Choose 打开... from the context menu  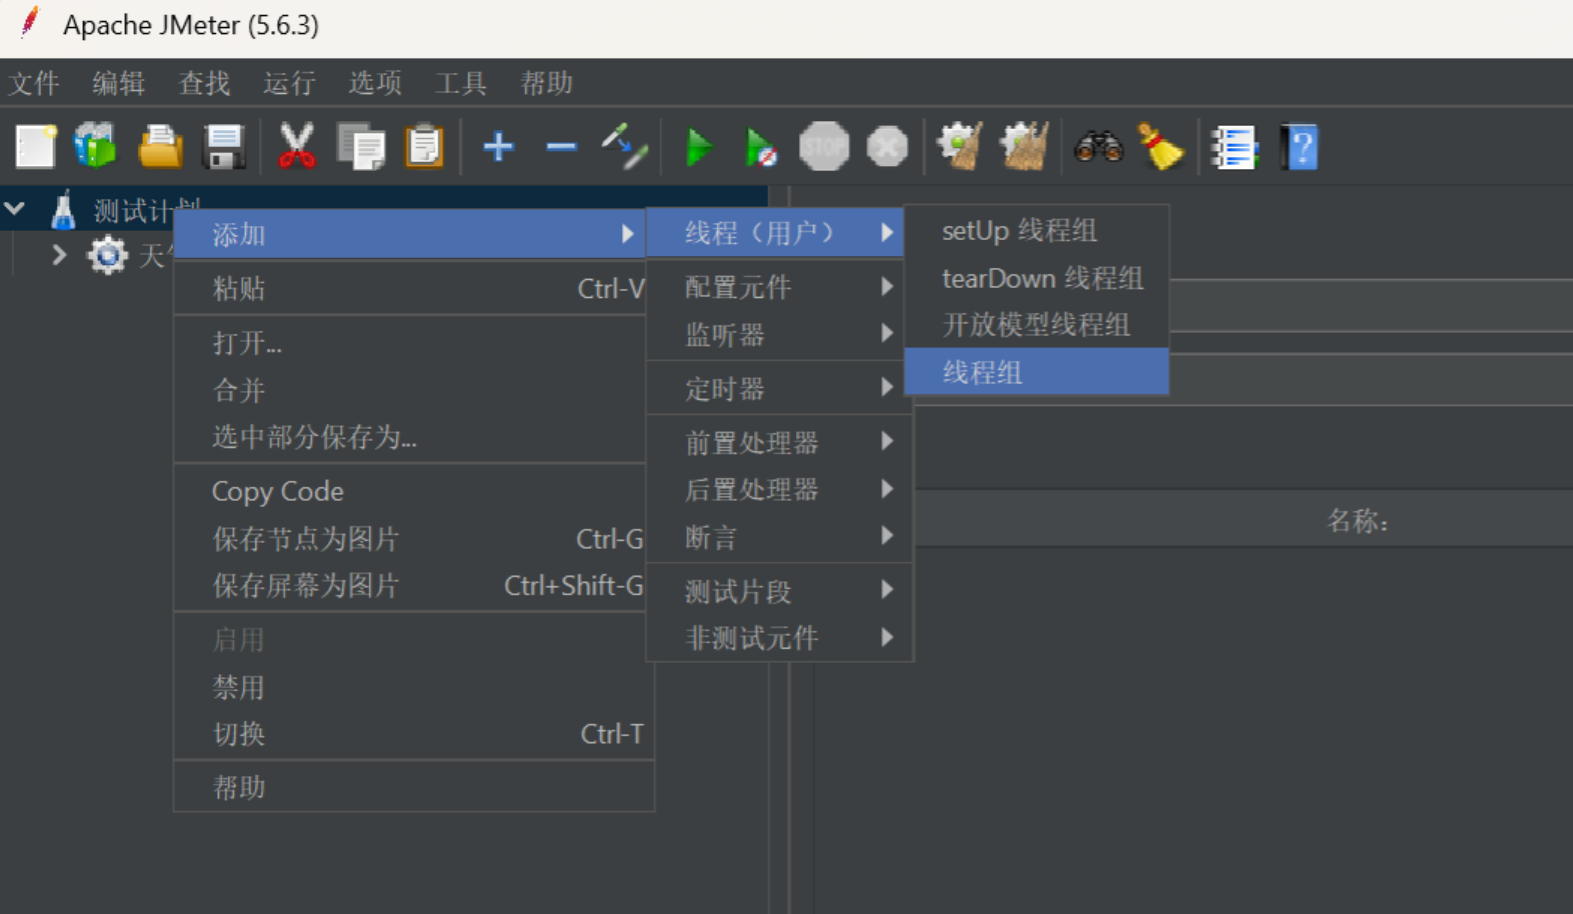coord(410,343)
